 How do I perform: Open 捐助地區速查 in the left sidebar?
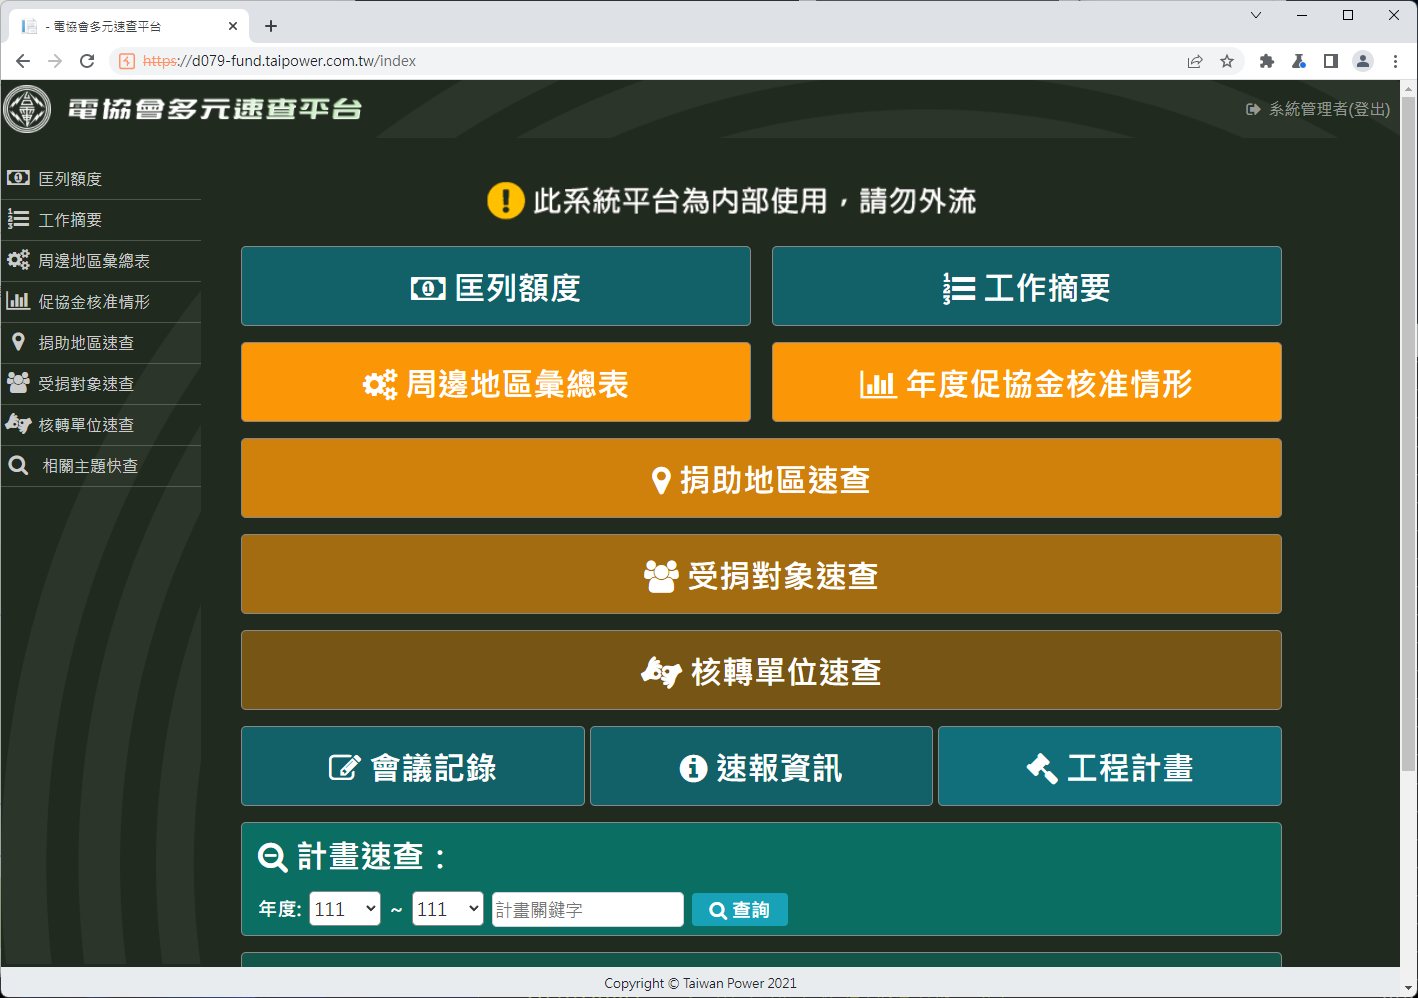pyautogui.click(x=101, y=343)
